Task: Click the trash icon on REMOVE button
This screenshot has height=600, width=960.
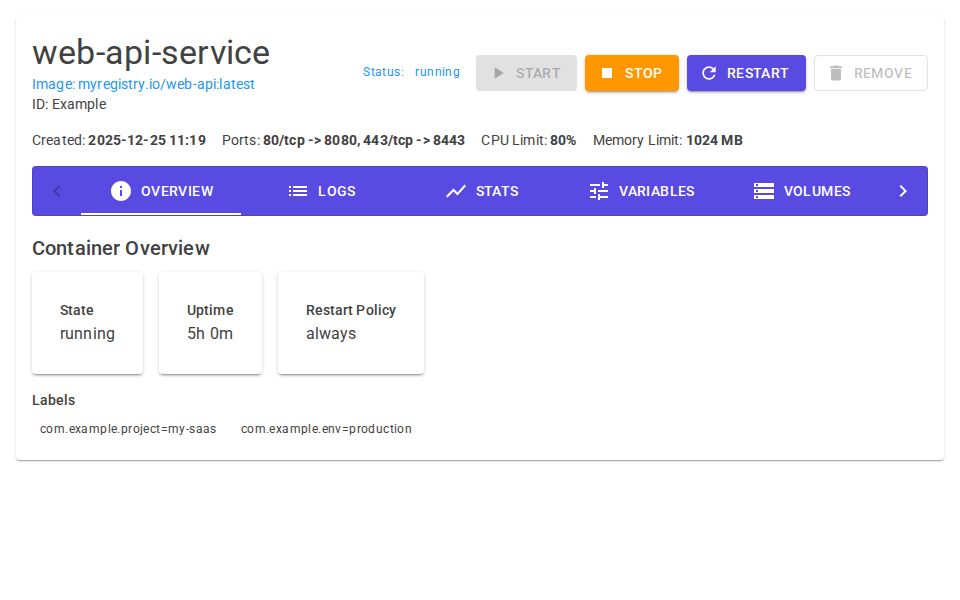Action: [x=837, y=73]
